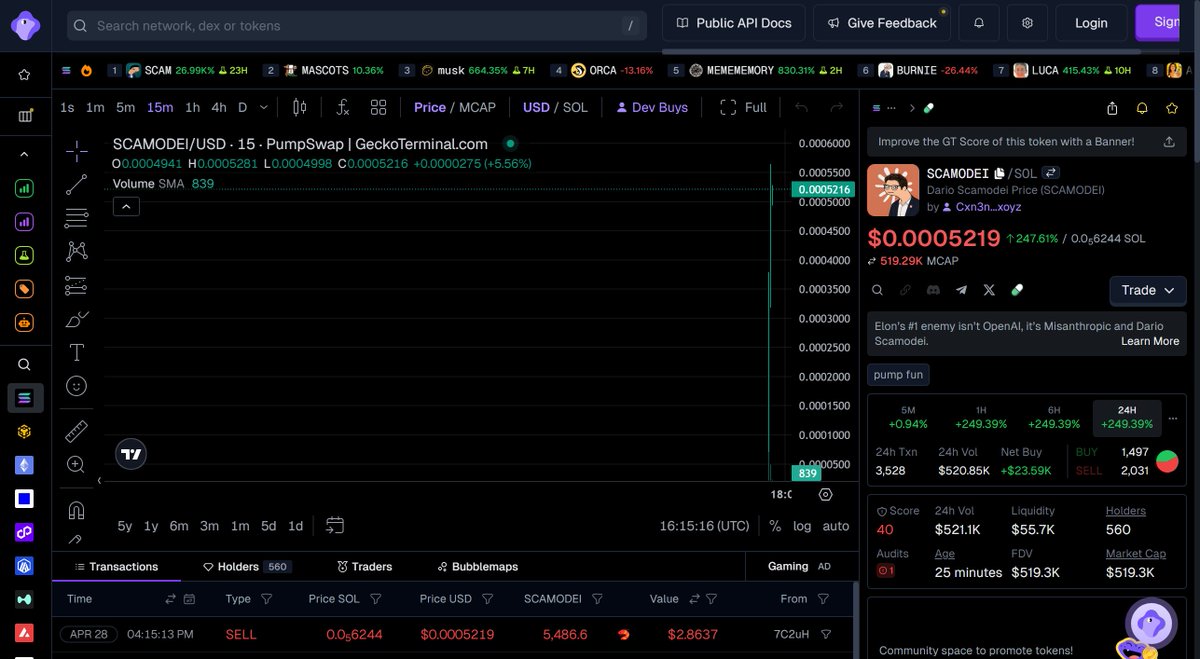Collapse the chart indicator legend
This screenshot has height=659, width=1200.
click(126, 206)
